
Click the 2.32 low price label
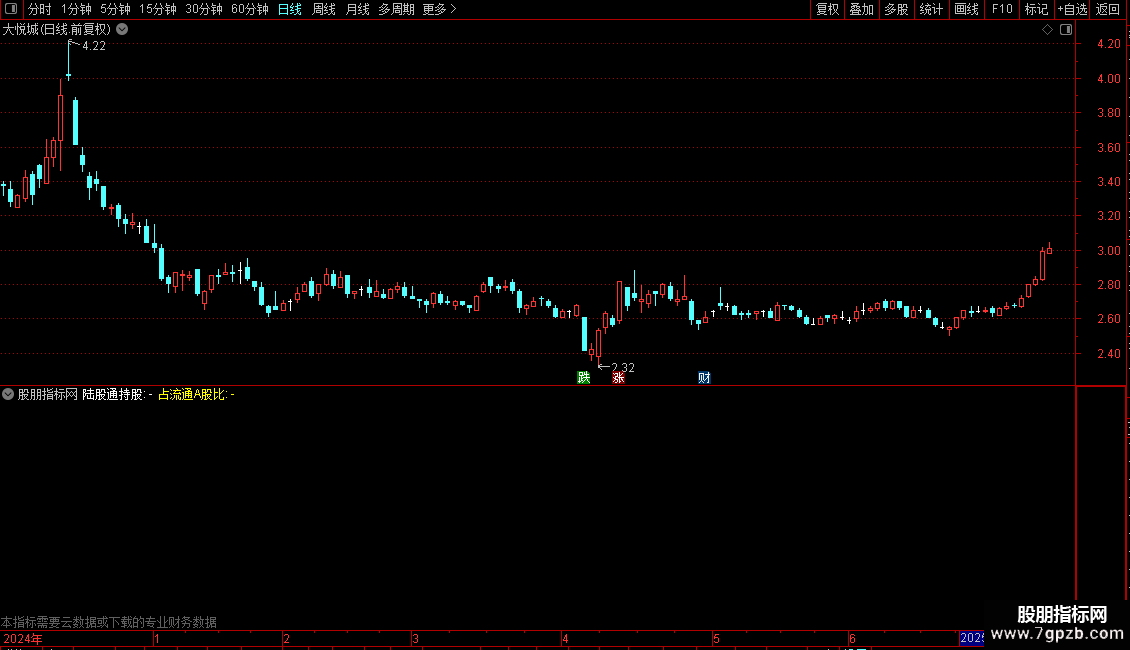[x=623, y=368]
